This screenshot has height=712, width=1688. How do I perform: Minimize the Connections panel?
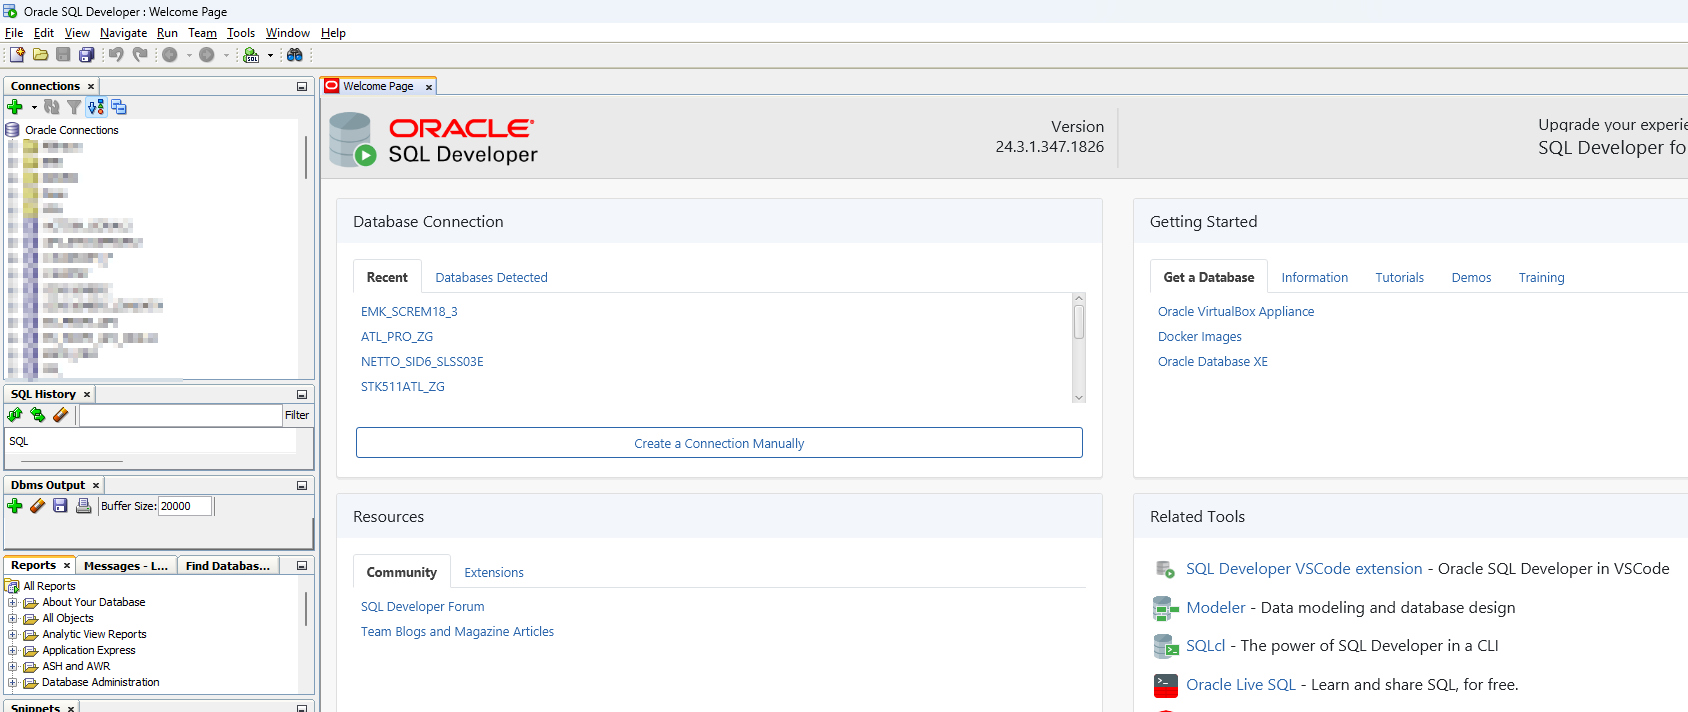coord(302,87)
